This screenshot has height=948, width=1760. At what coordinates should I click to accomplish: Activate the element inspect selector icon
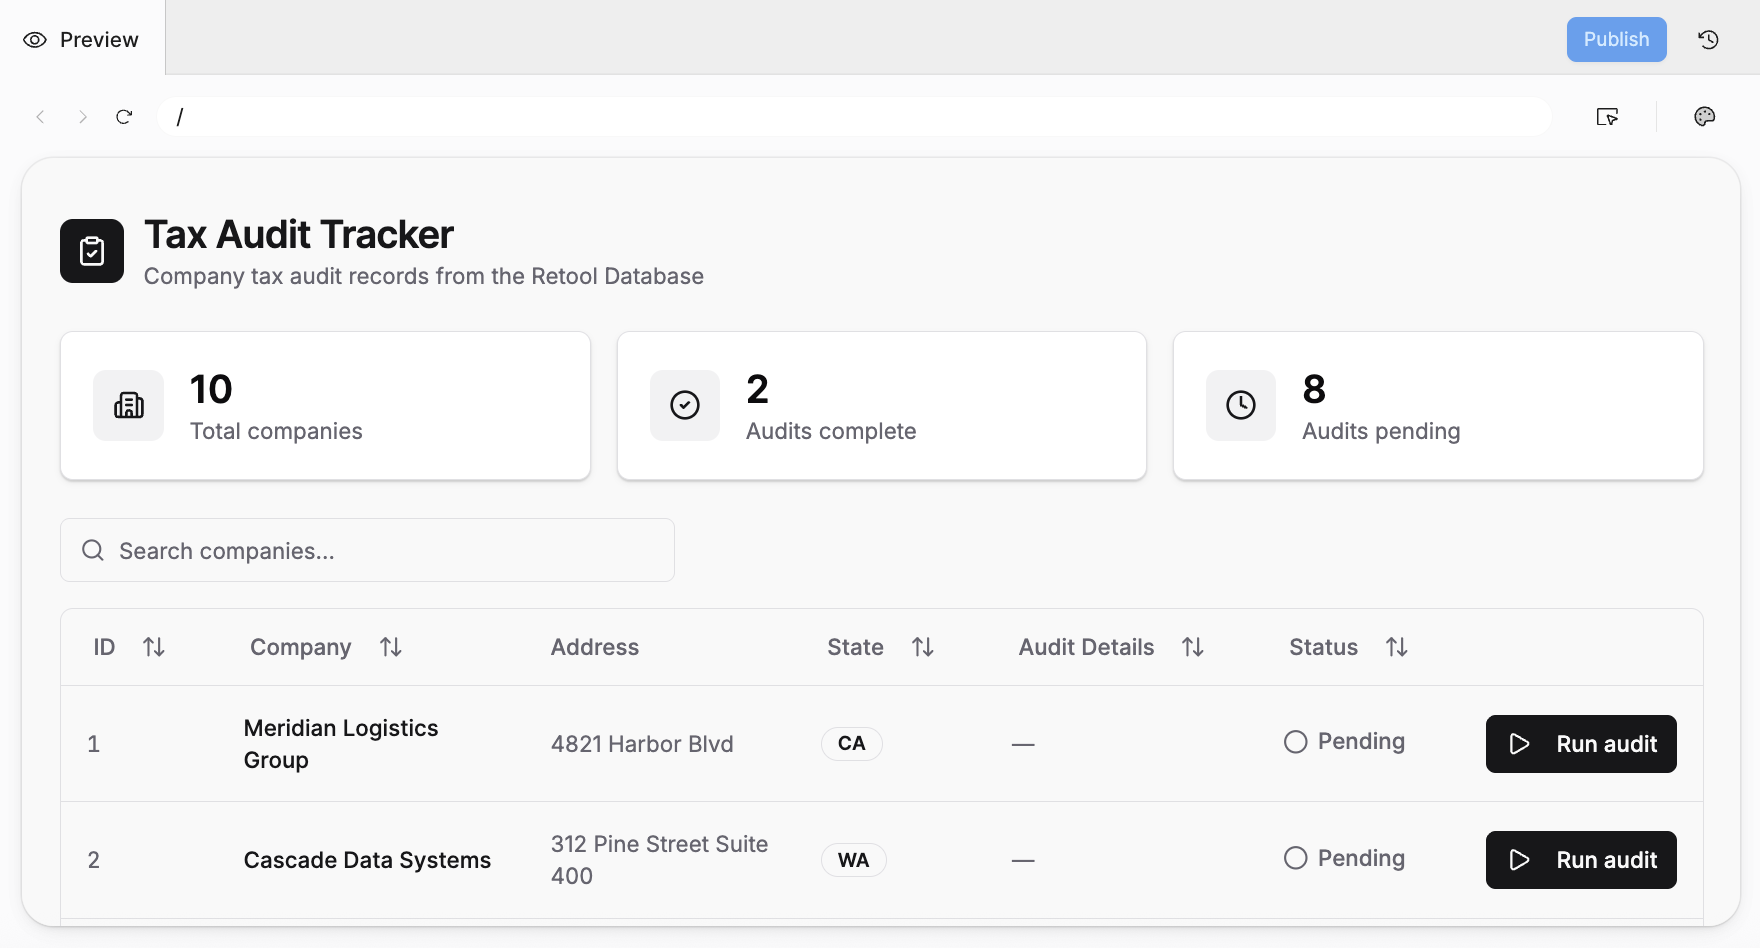pyautogui.click(x=1607, y=117)
